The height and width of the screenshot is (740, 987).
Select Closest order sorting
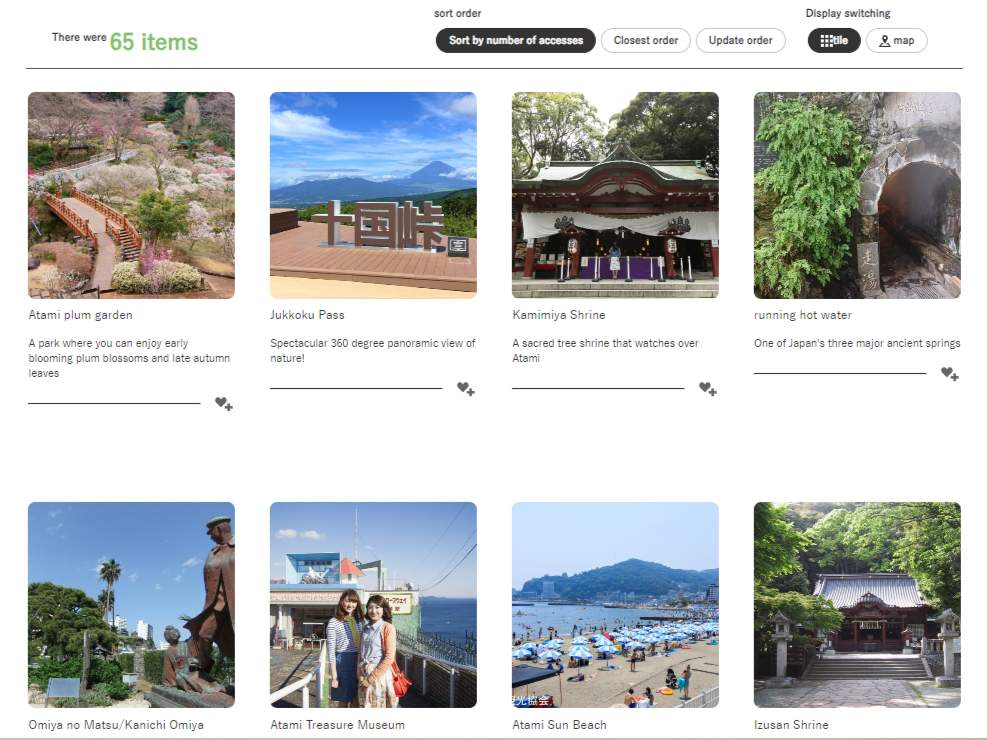pos(645,41)
